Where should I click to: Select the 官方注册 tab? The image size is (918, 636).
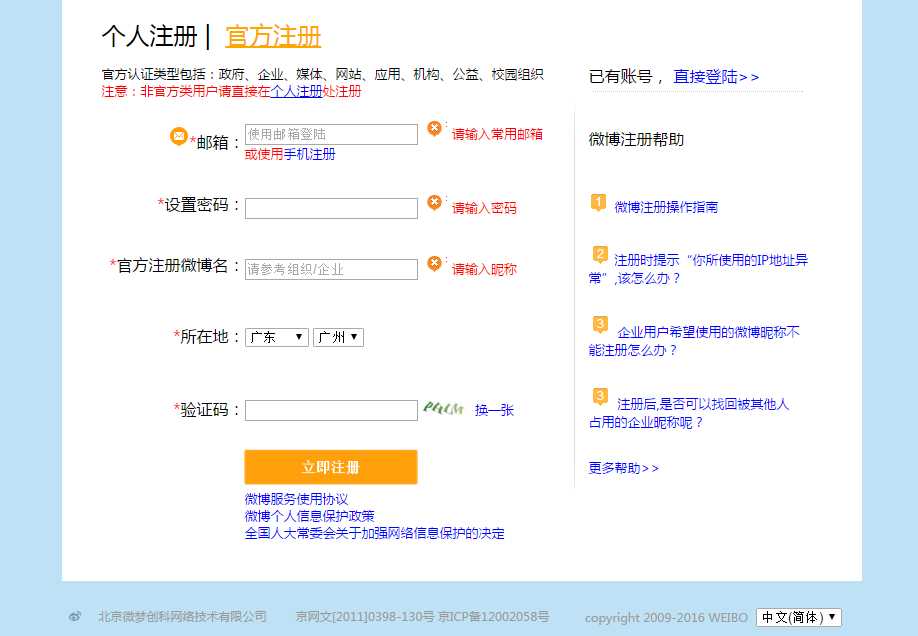click(273, 36)
